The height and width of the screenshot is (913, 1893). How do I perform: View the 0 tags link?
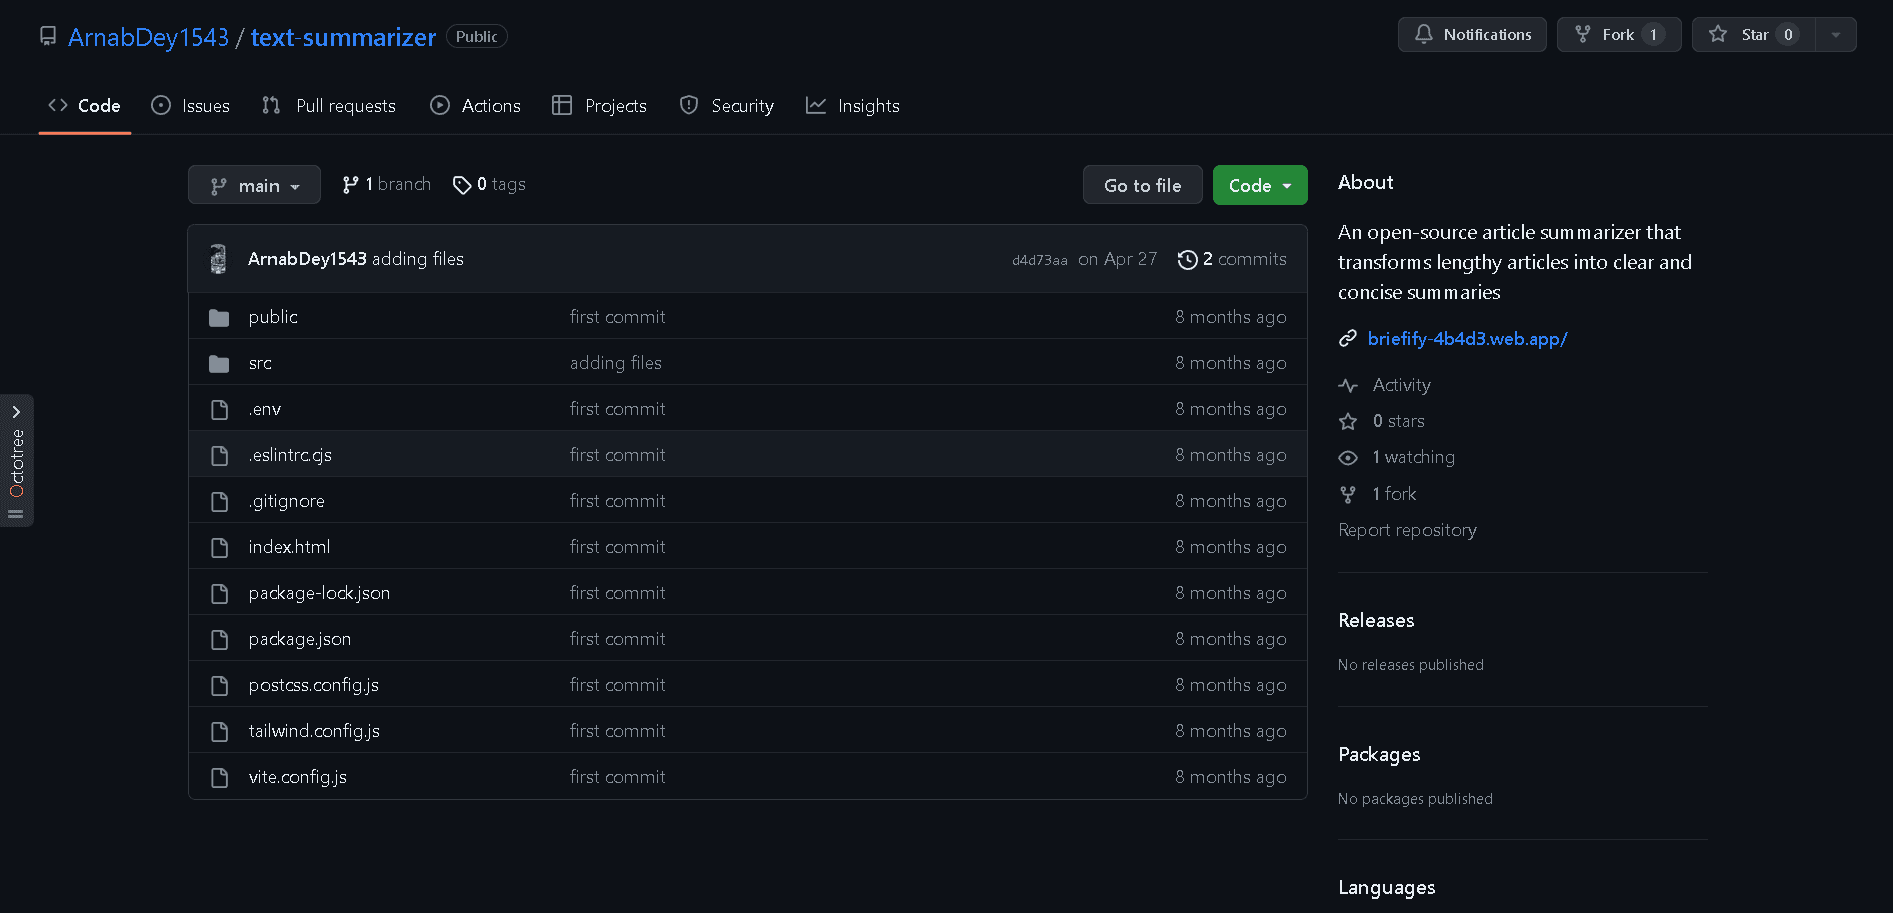tap(489, 184)
